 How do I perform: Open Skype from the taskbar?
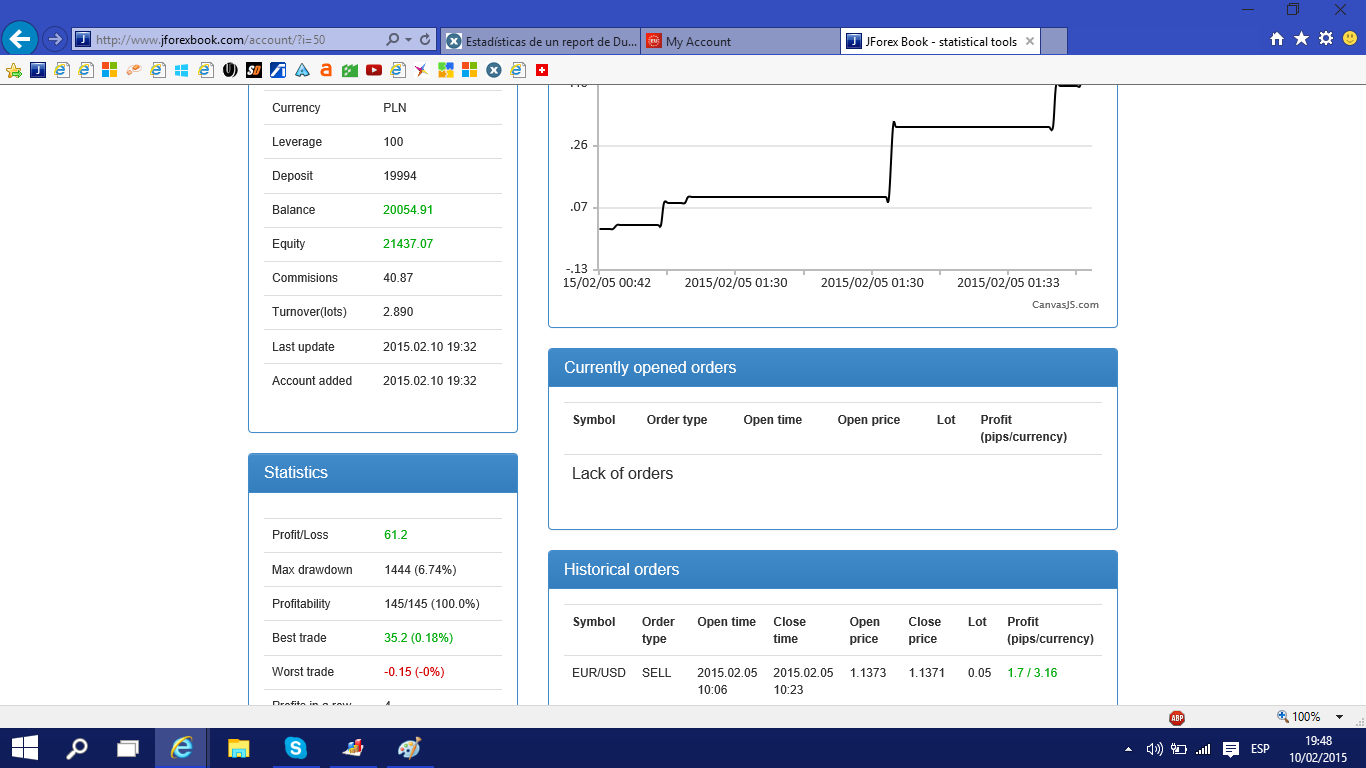295,747
